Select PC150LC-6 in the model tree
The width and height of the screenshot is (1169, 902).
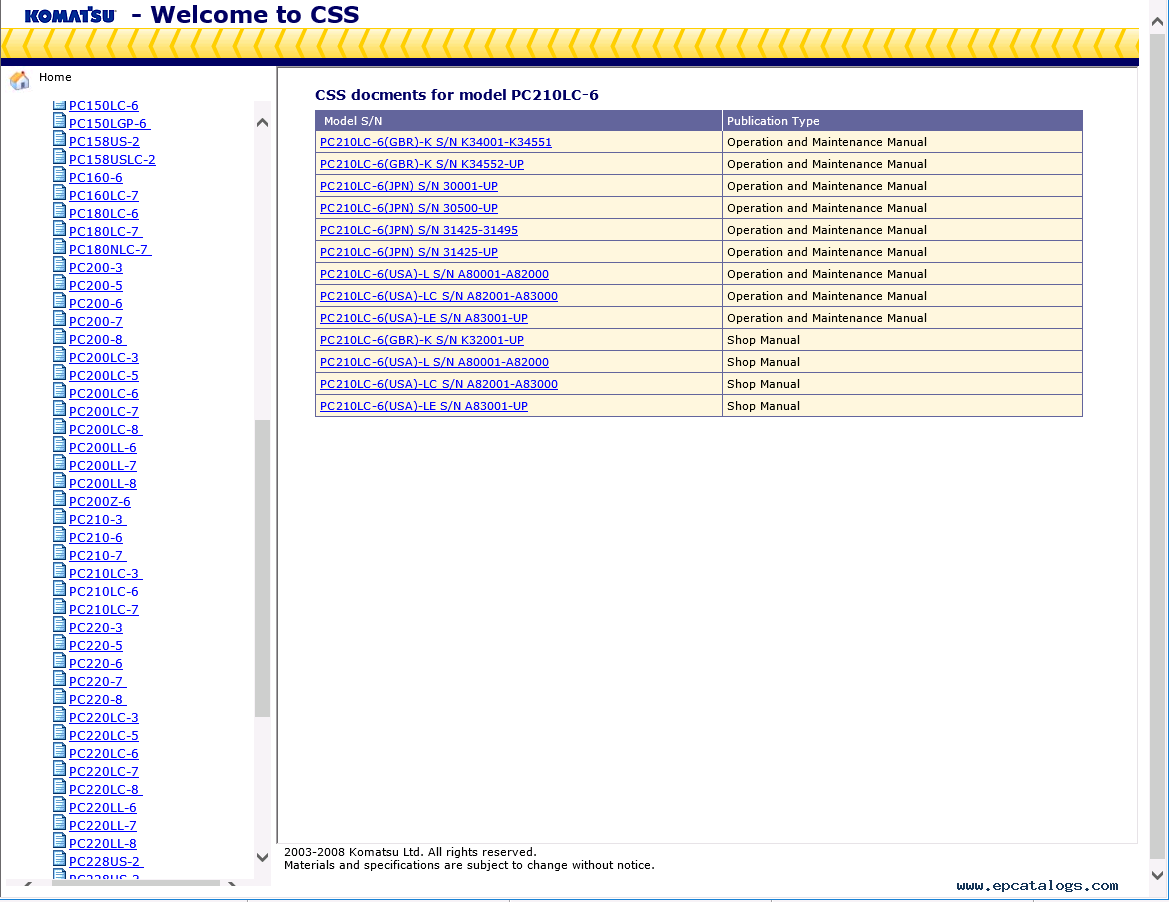click(x=104, y=106)
